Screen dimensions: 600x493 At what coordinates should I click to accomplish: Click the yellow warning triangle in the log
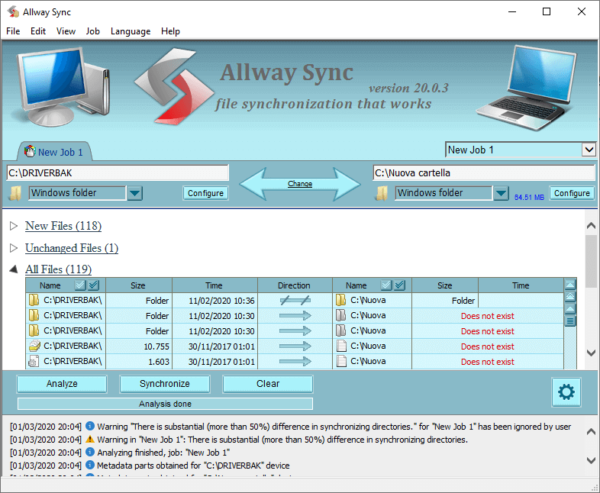pos(90,439)
